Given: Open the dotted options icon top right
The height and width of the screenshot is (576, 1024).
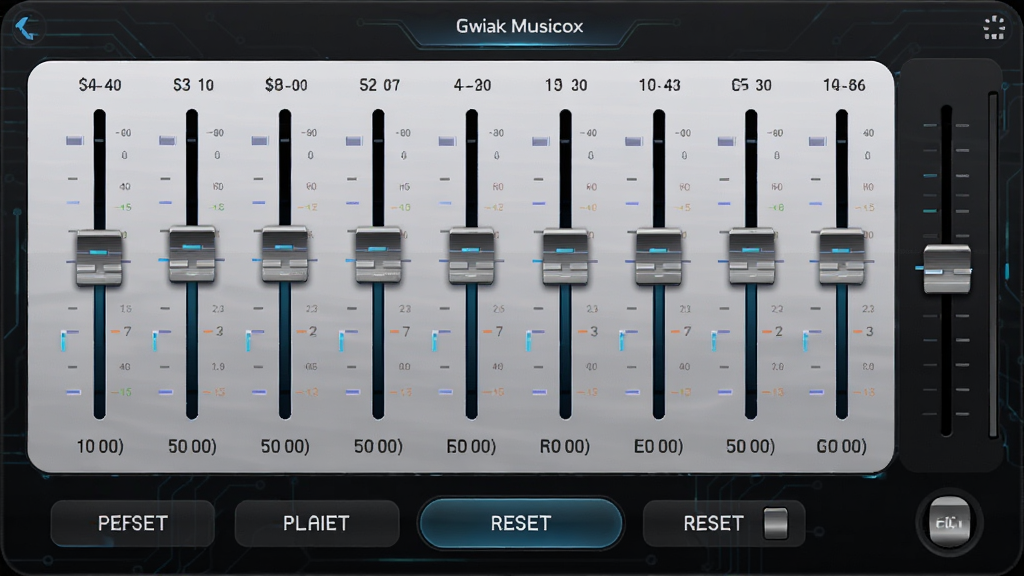Looking at the screenshot, I should (x=994, y=27).
